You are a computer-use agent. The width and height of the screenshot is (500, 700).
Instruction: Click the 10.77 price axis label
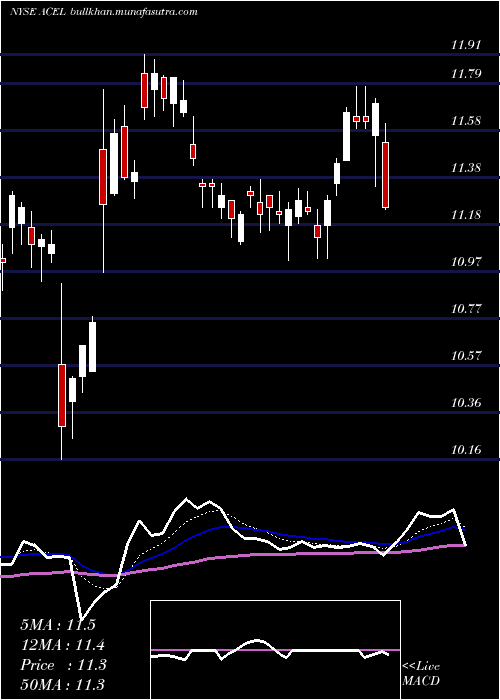click(466, 309)
